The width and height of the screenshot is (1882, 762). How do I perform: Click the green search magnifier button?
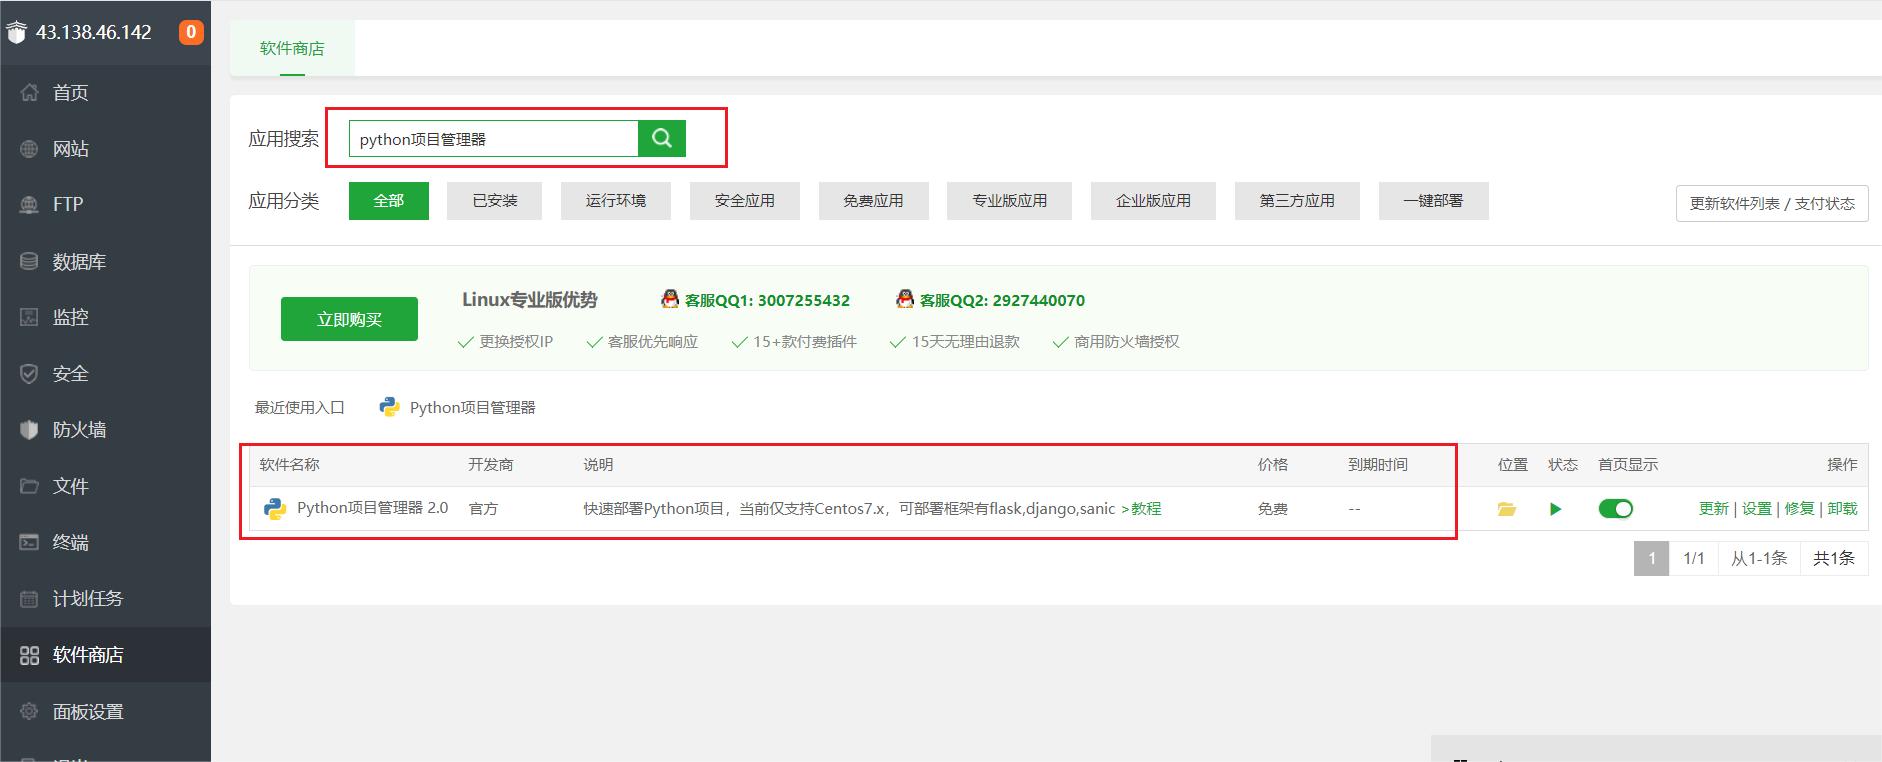662,138
